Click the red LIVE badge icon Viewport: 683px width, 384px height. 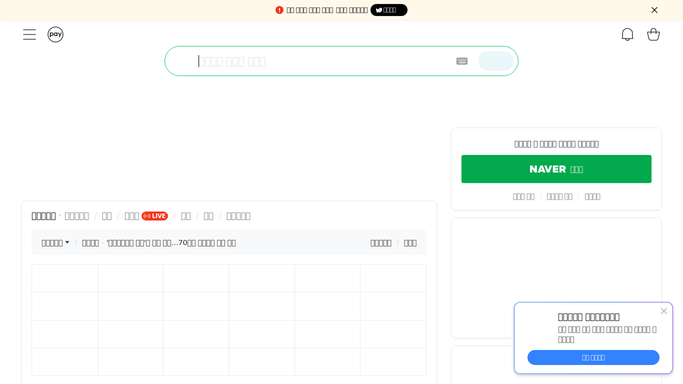pos(155,216)
